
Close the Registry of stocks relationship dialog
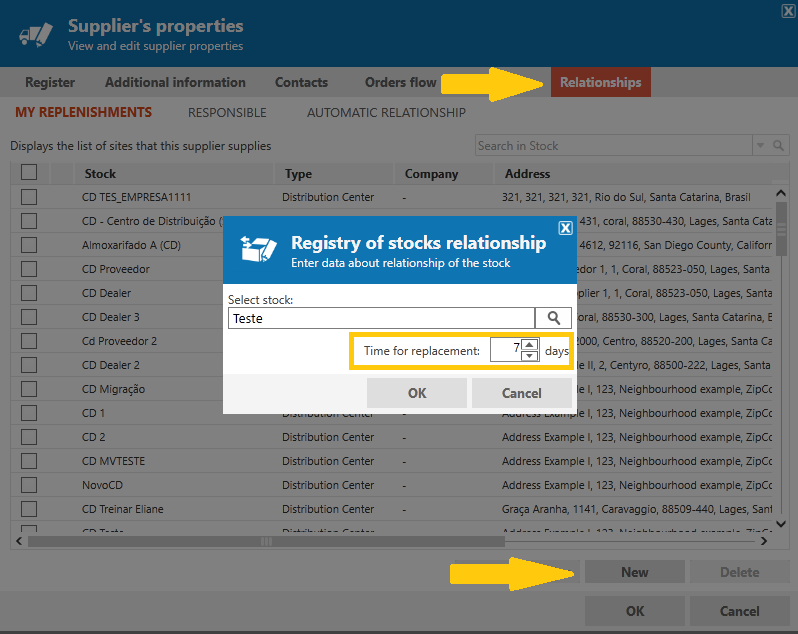(x=565, y=228)
